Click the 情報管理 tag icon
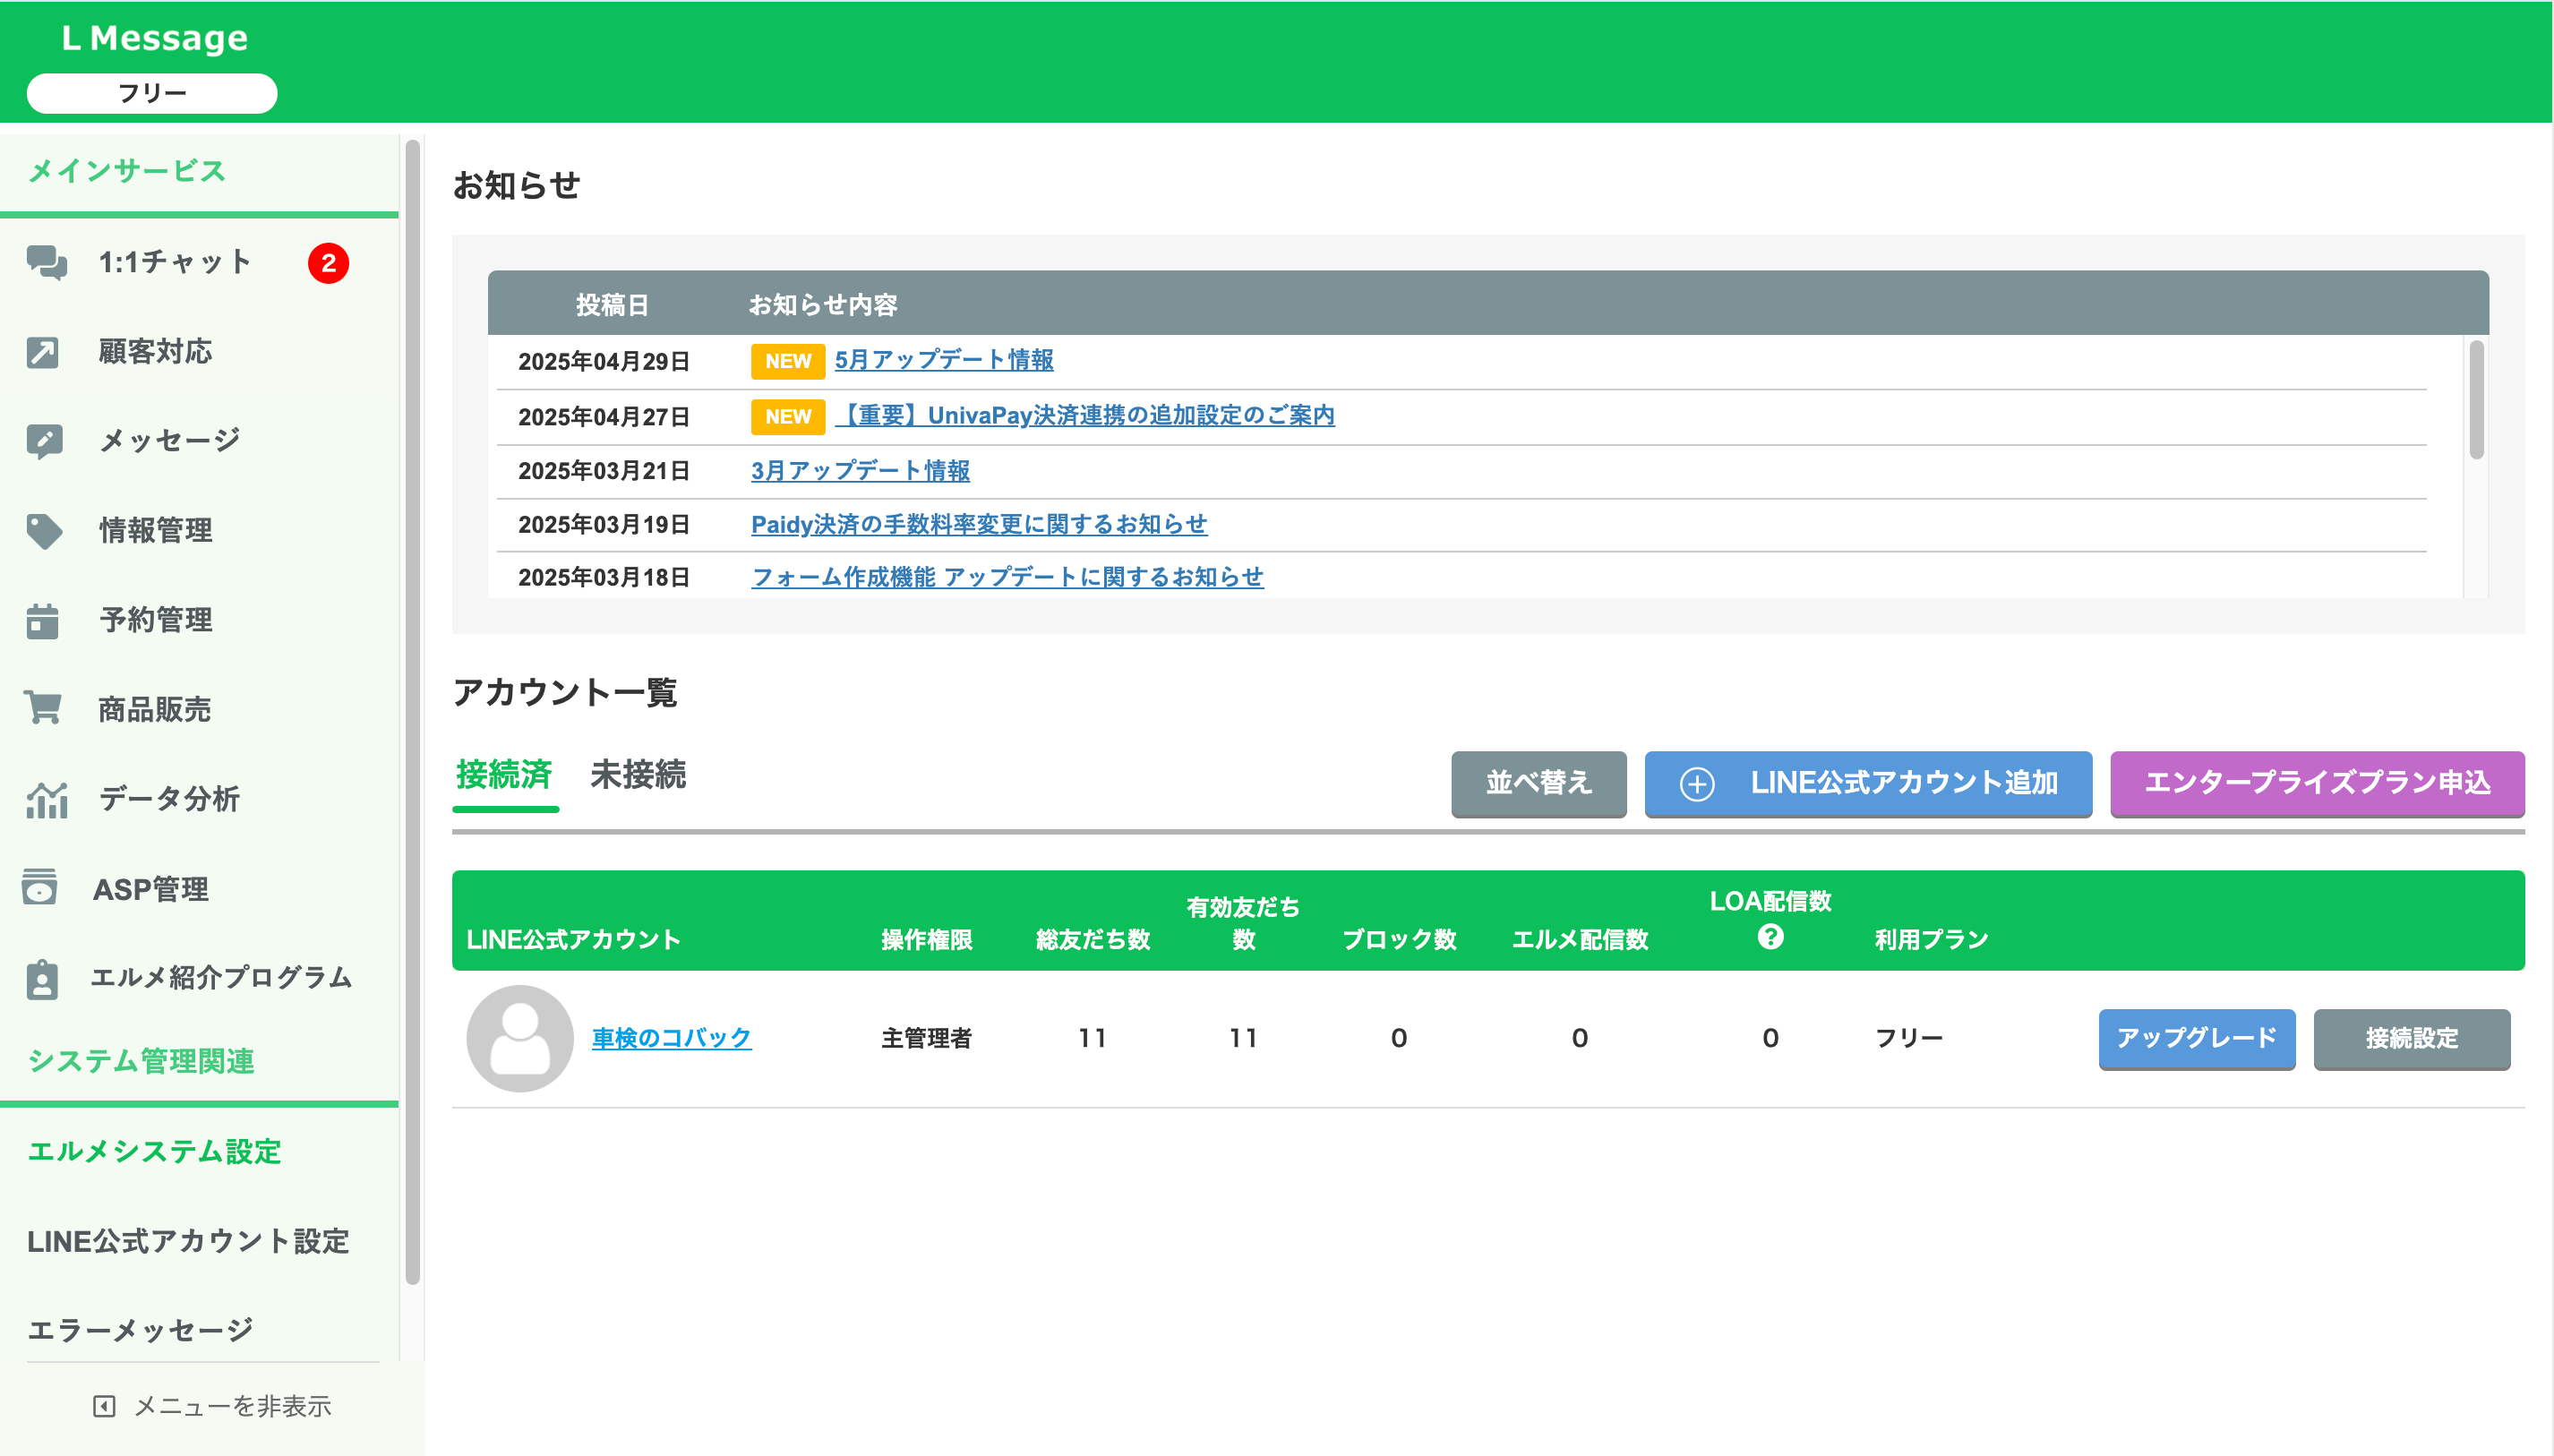The width and height of the screenshot is (2554, 1456). click(x=44, y=531)
